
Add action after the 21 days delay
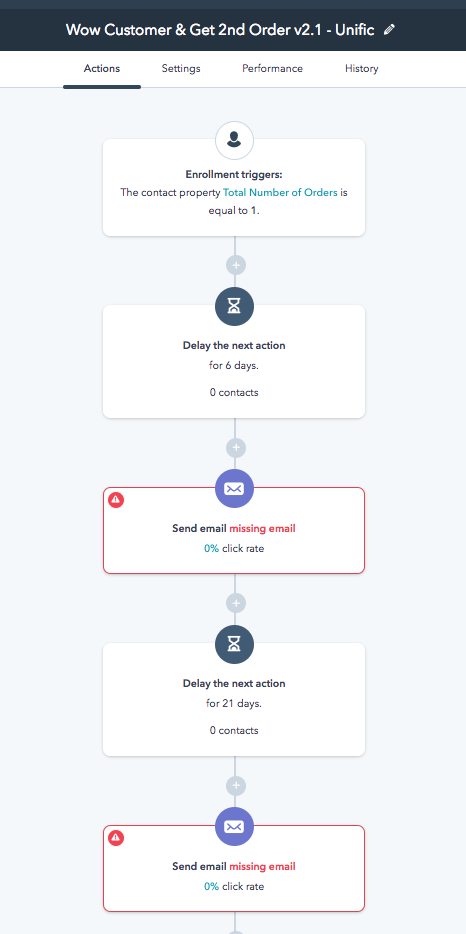[x=236, y=786]
